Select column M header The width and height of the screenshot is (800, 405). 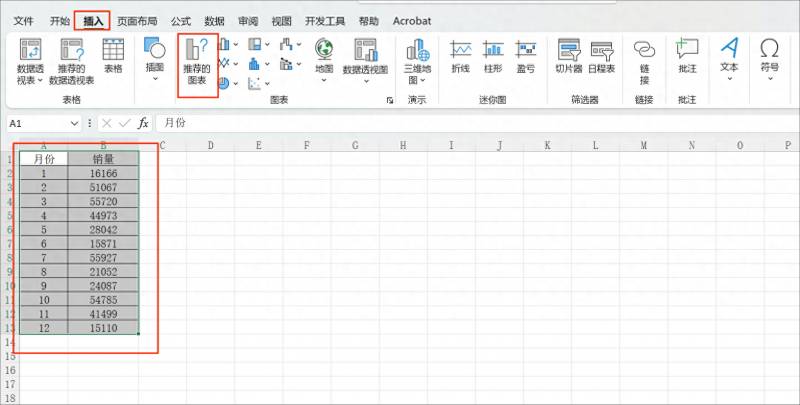click(x=643, y=146)
